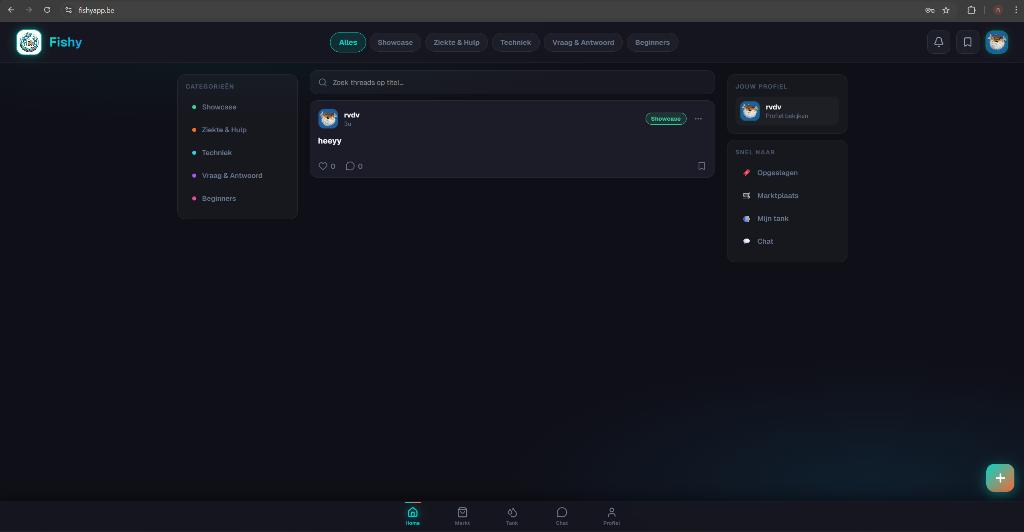Viewport: 1024px width, 532px height.
Task: Open Profiel in bottom navigation
Action: 611,515
